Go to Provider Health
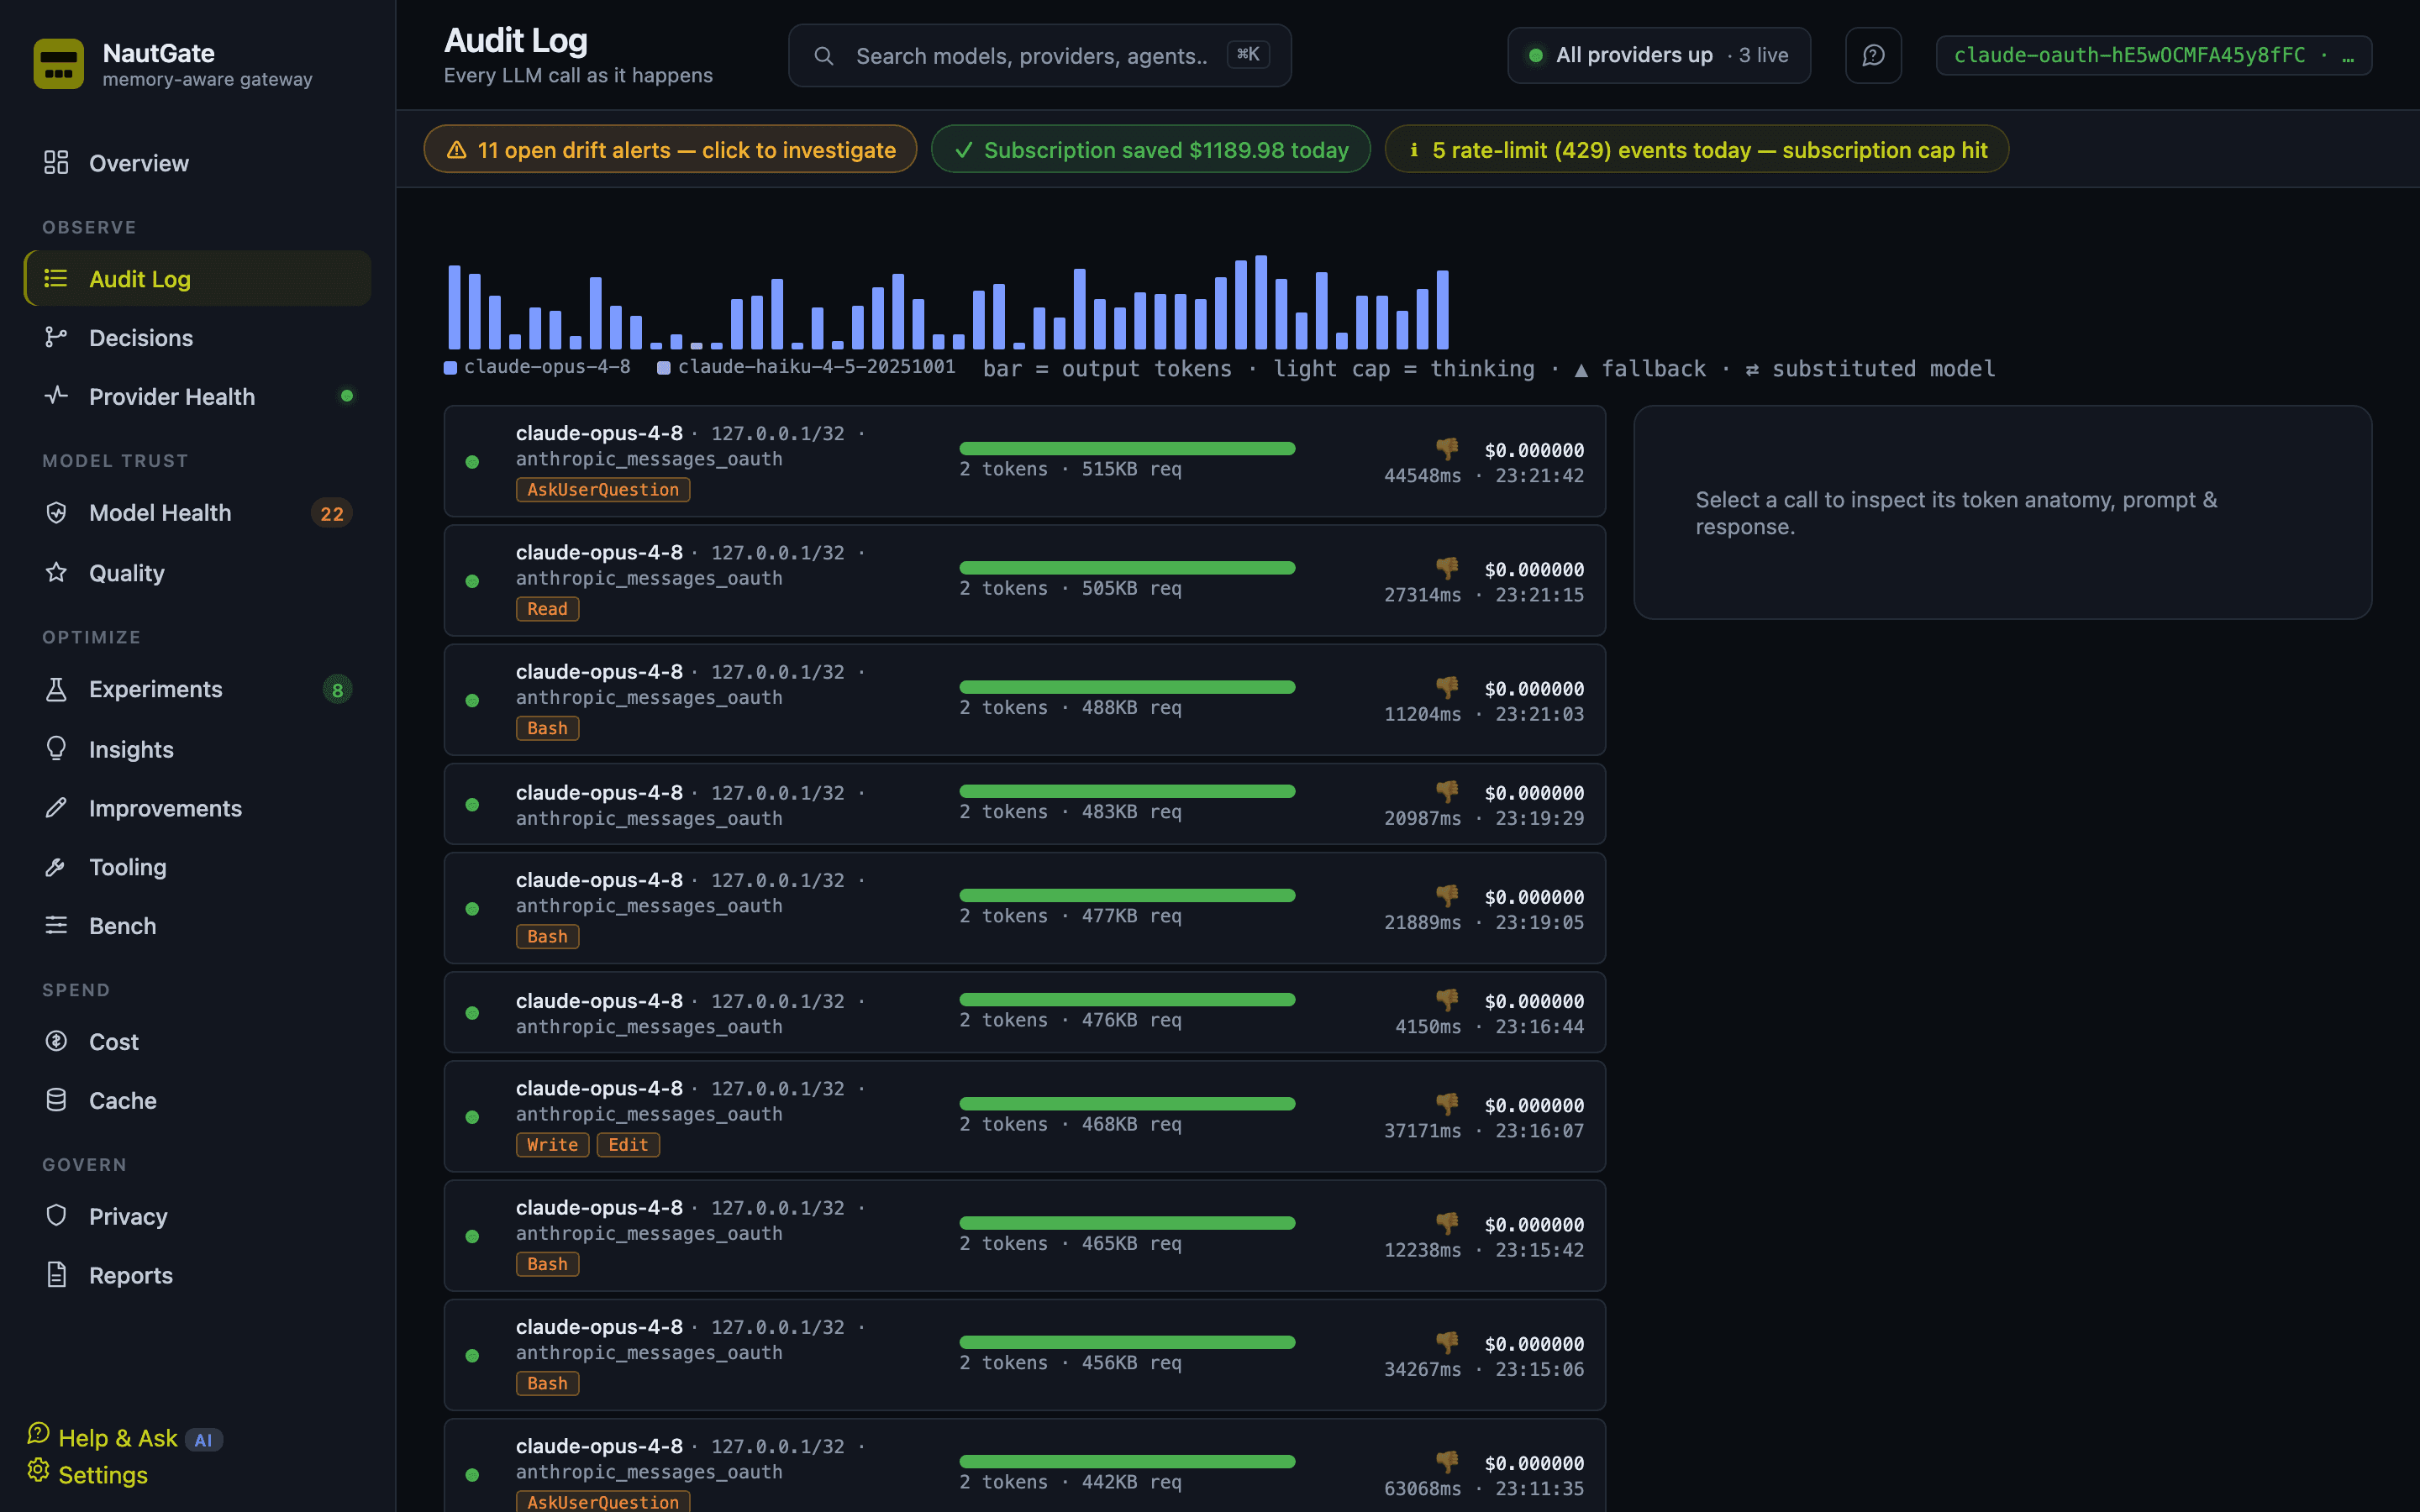The width and height of the screenshot is (2420, 1512). [x=197, y=396]
